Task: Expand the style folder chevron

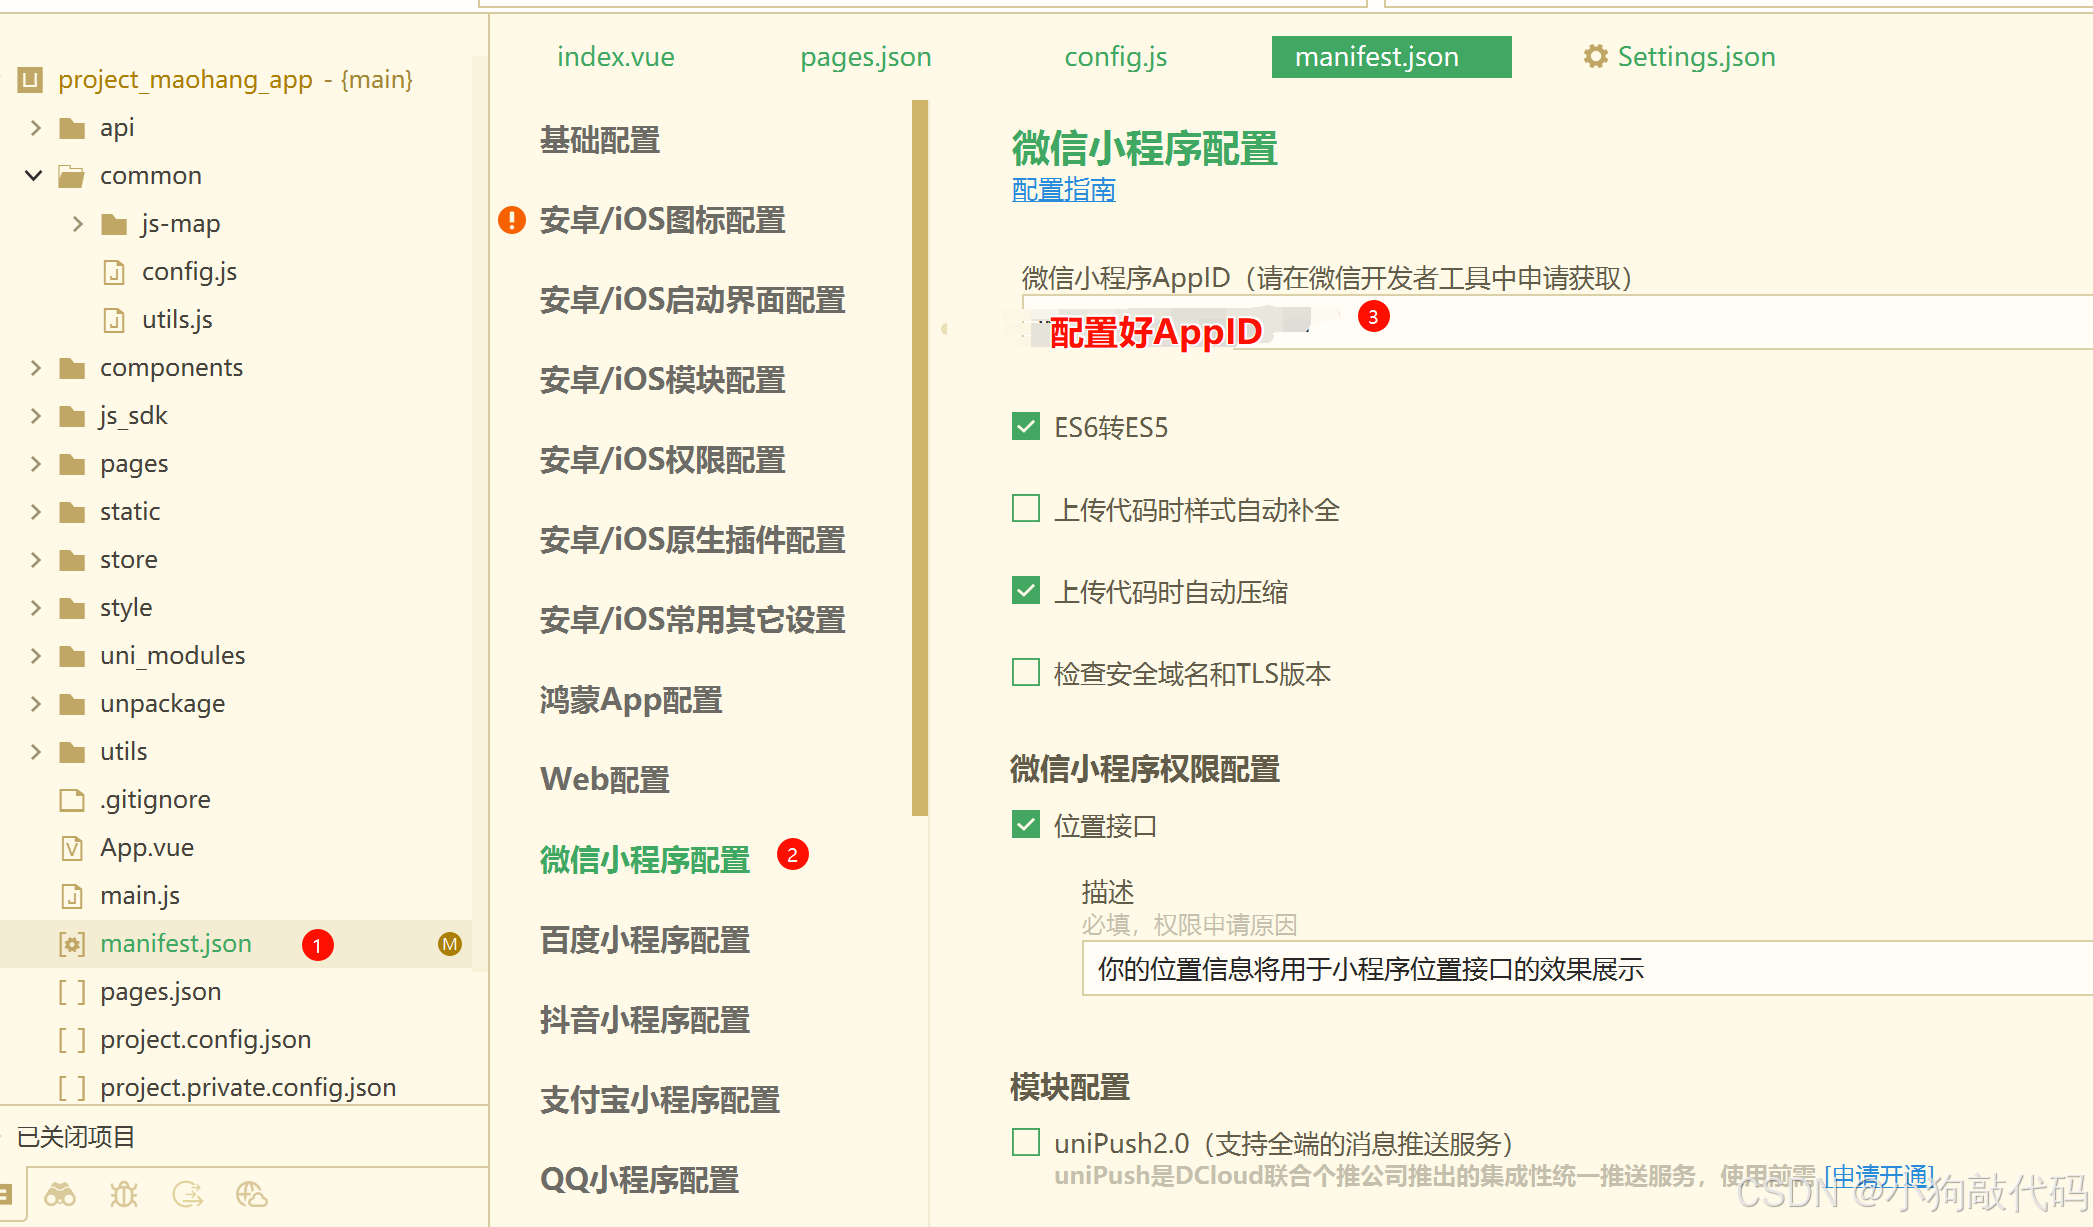Action: (35, 608)
